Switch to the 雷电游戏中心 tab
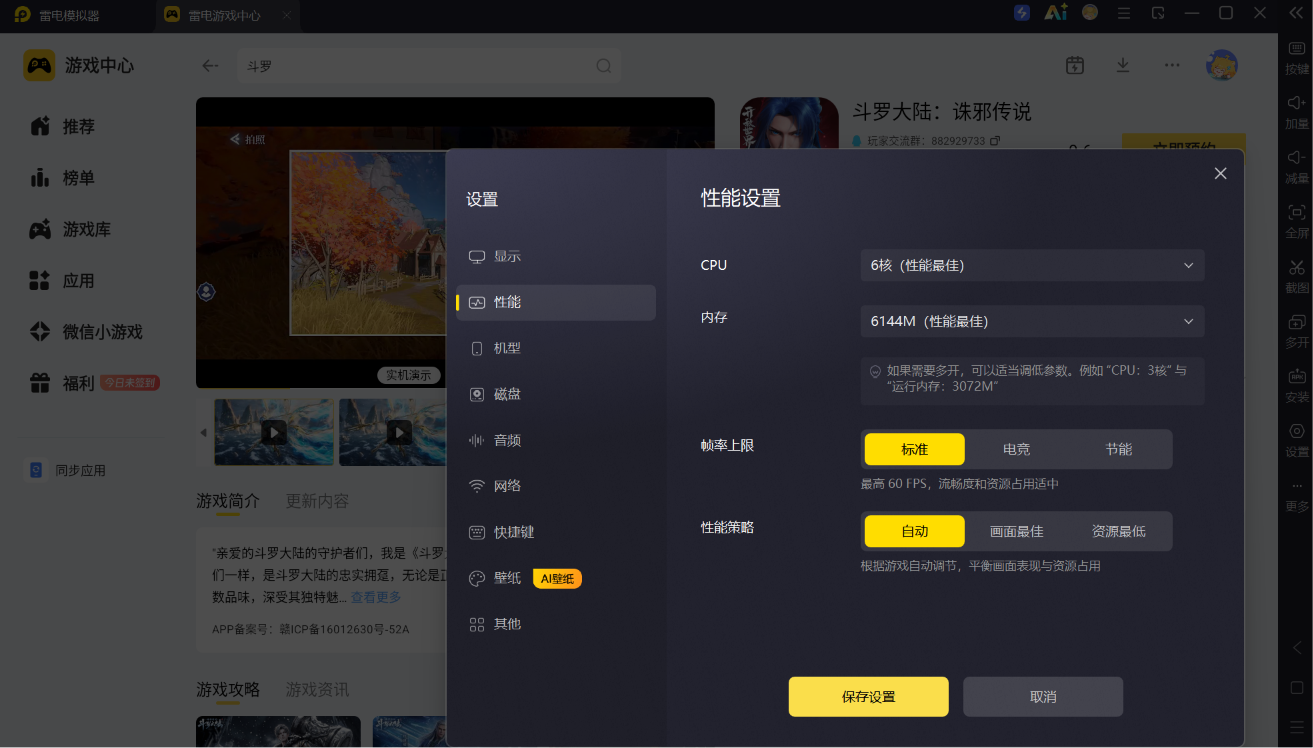 [x=226, y=15]
